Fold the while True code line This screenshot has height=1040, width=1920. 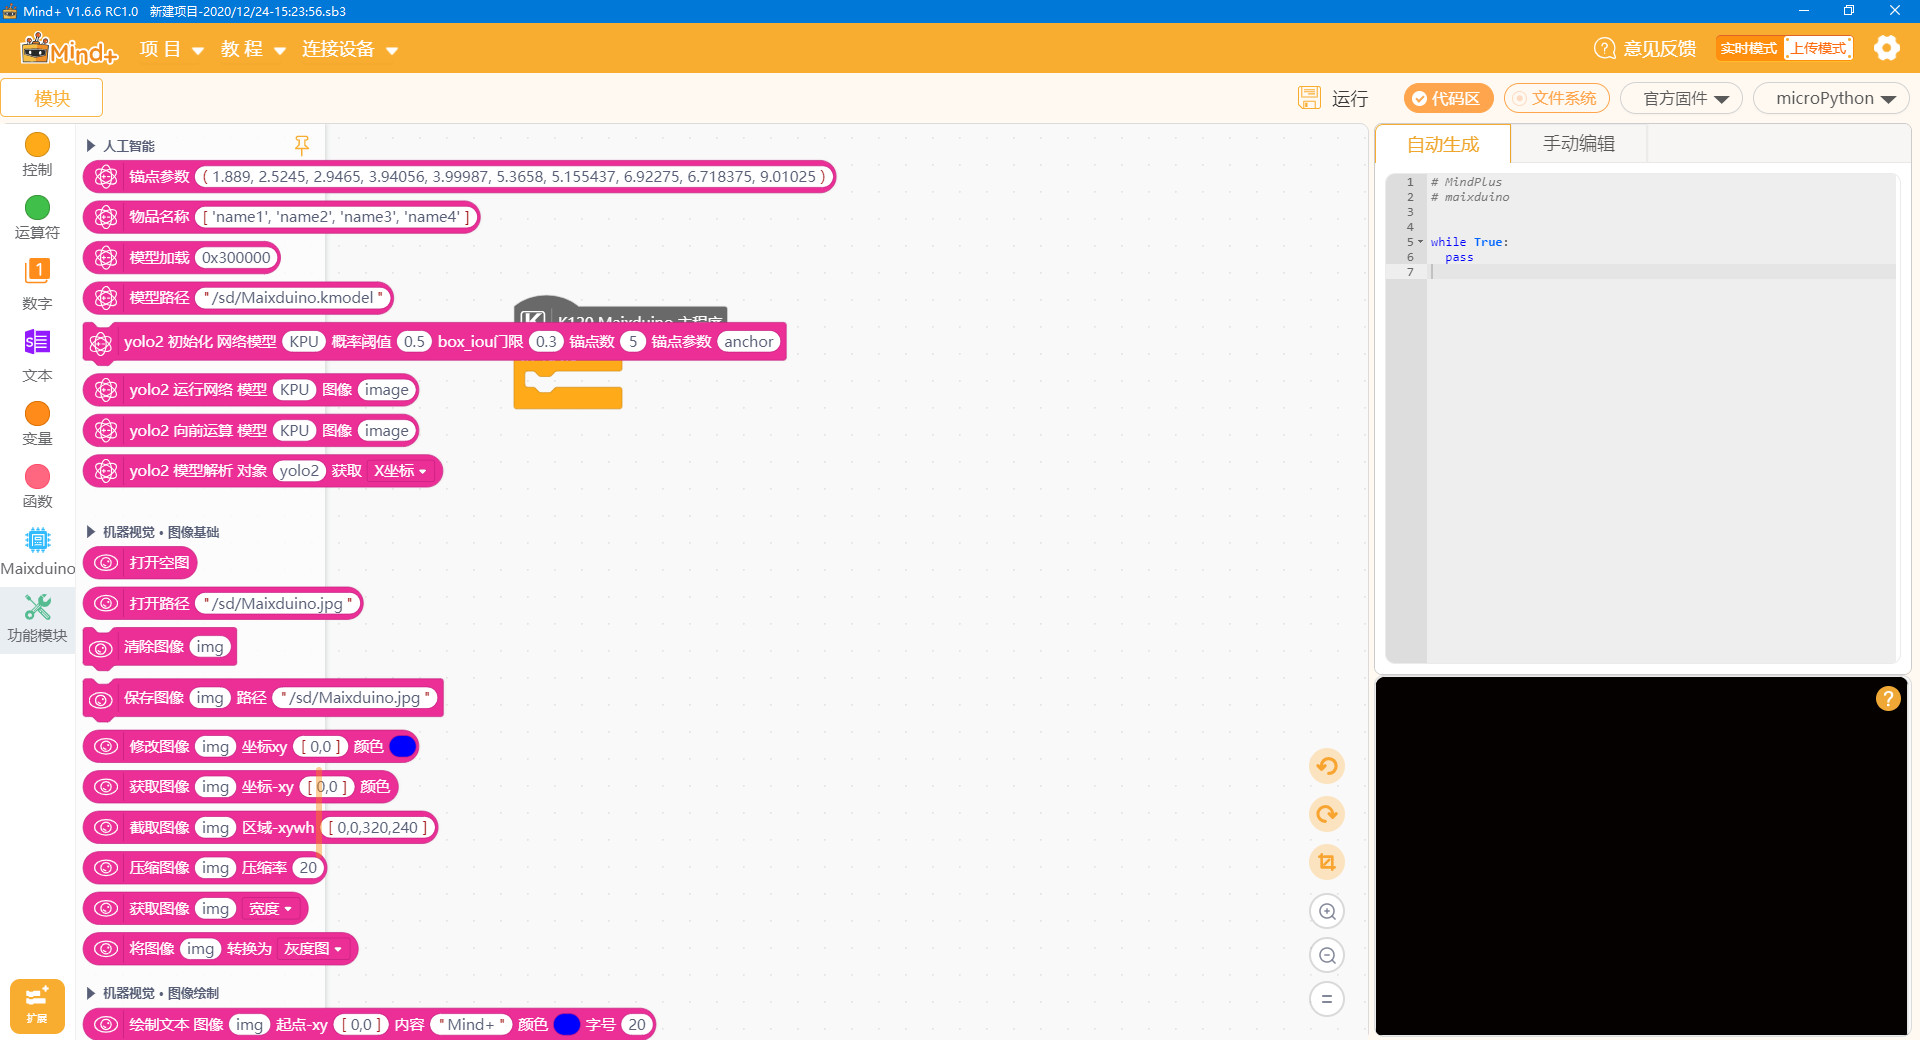(1420, 242)
